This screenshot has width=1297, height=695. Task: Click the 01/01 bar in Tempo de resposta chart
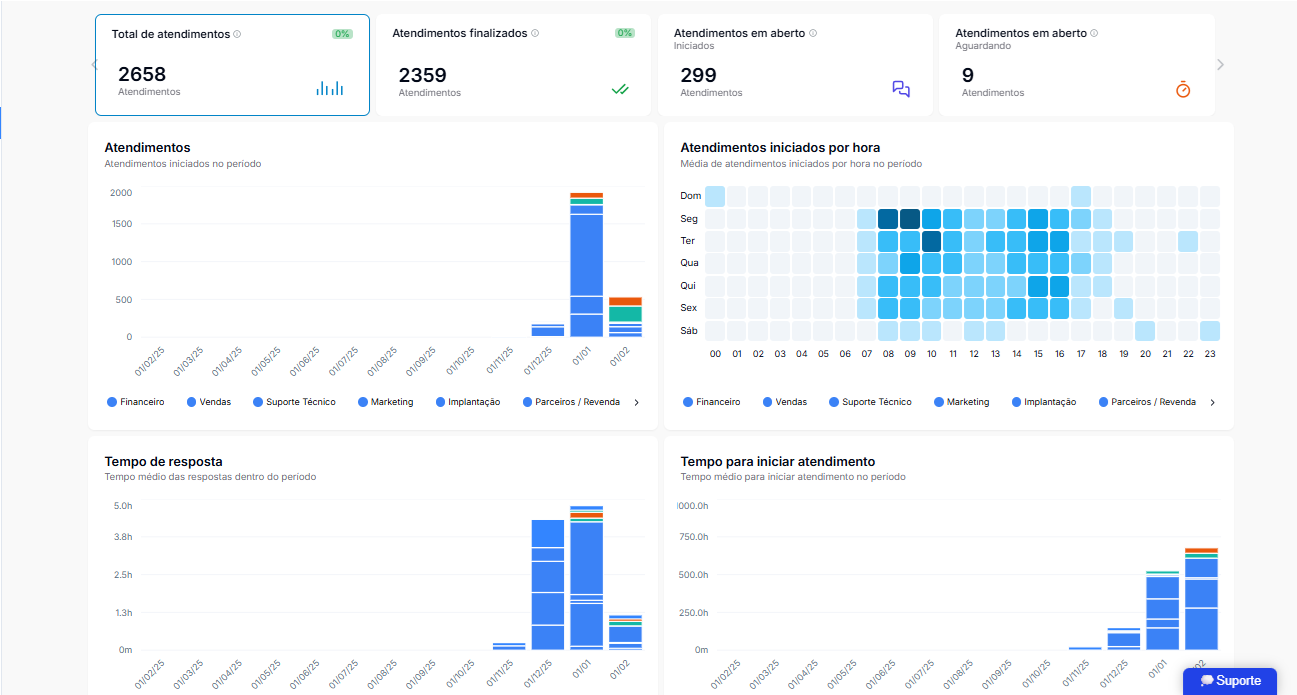coord(586,578)
